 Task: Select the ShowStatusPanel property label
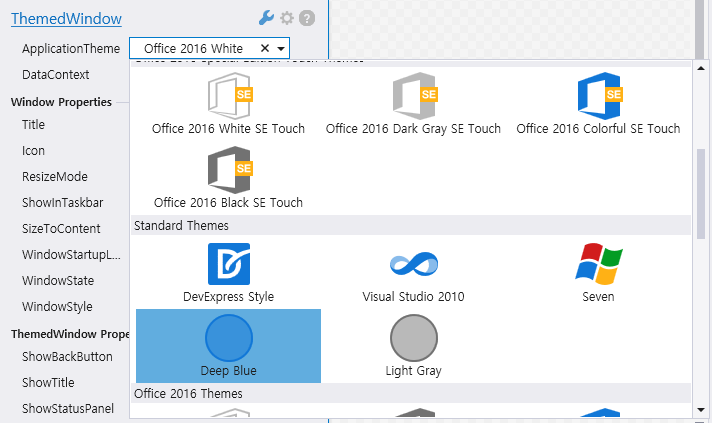68,408
